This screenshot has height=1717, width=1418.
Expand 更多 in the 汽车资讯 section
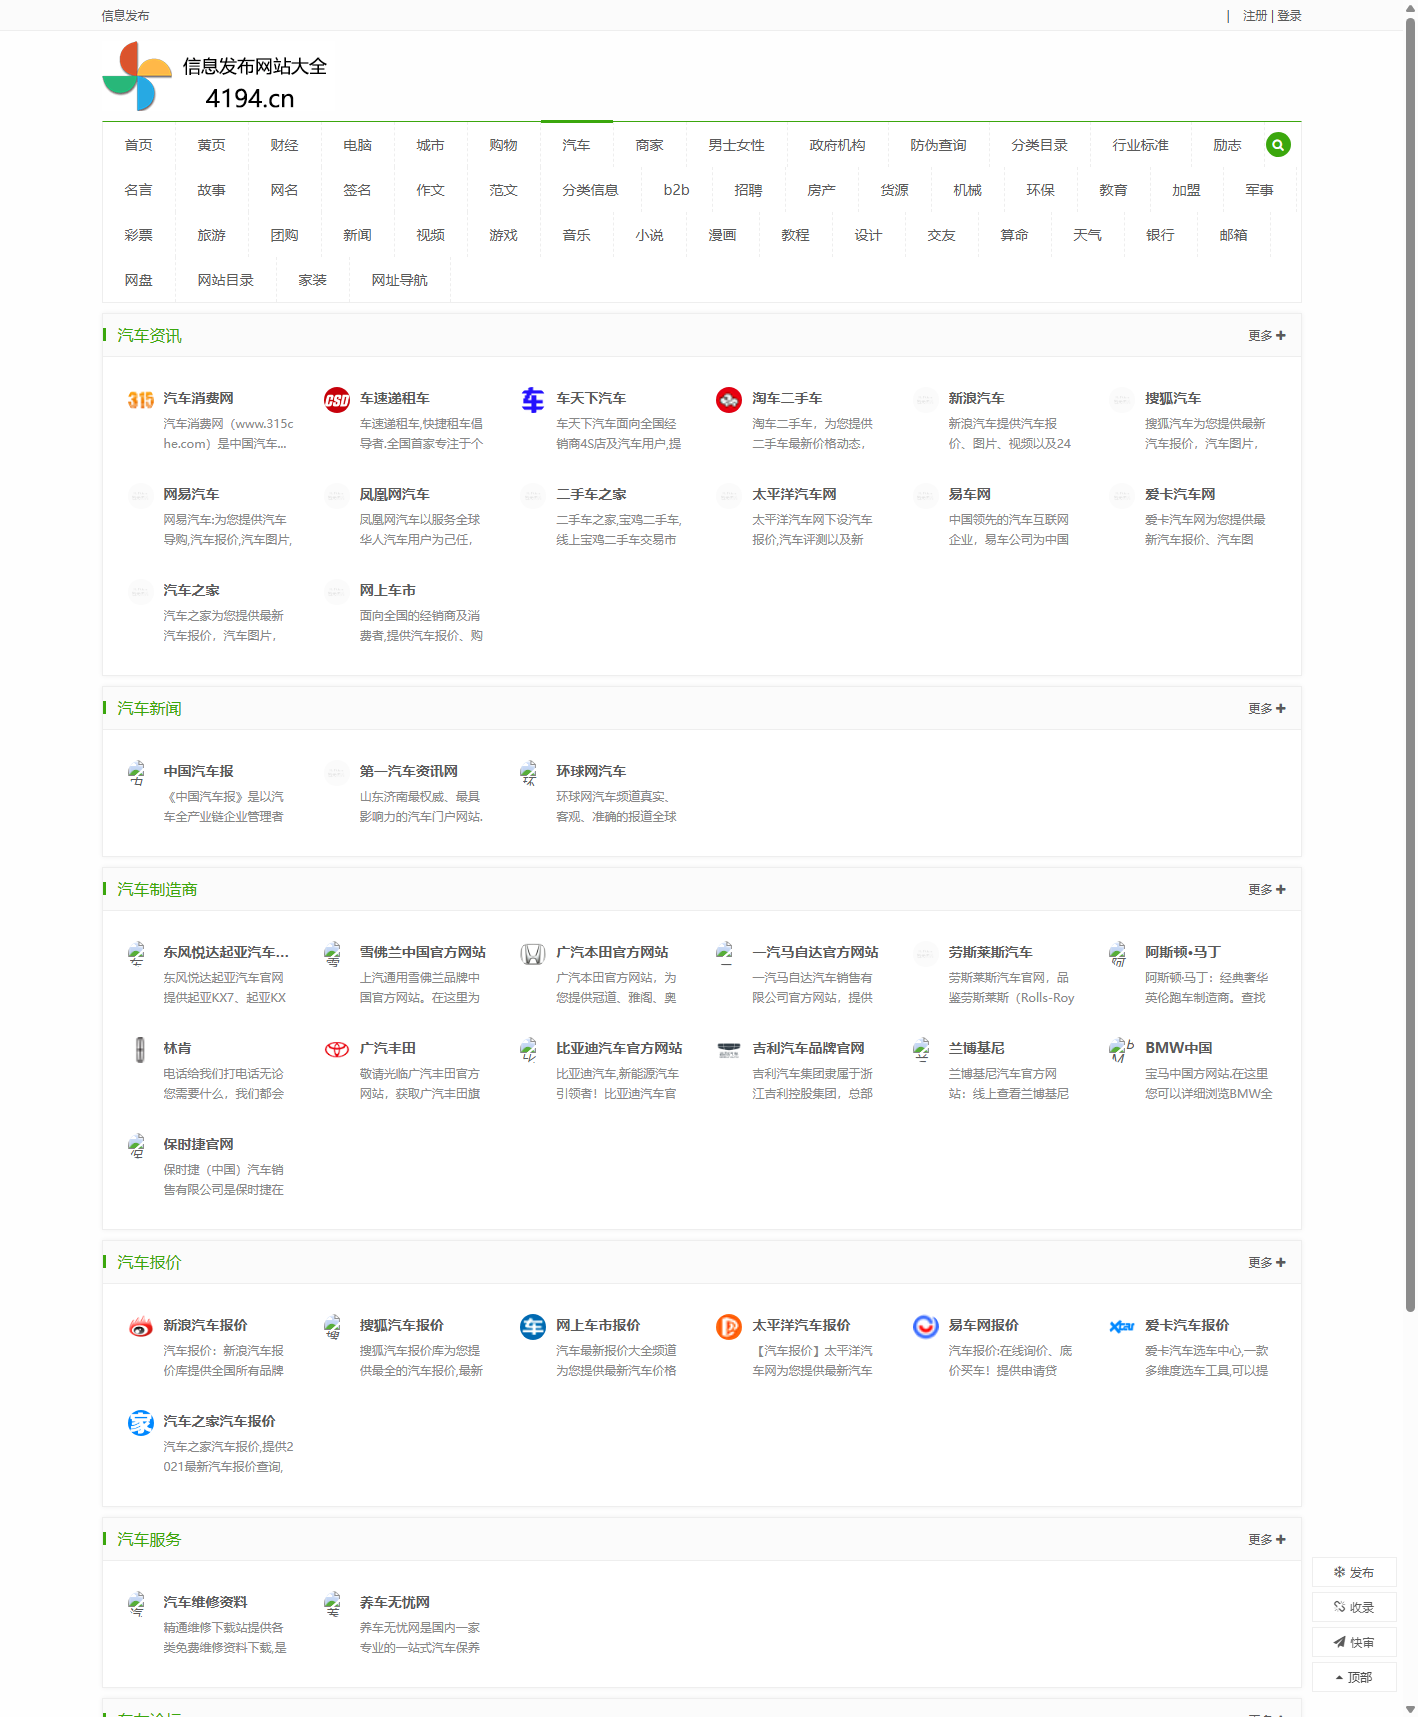(x=1266, y=336)
